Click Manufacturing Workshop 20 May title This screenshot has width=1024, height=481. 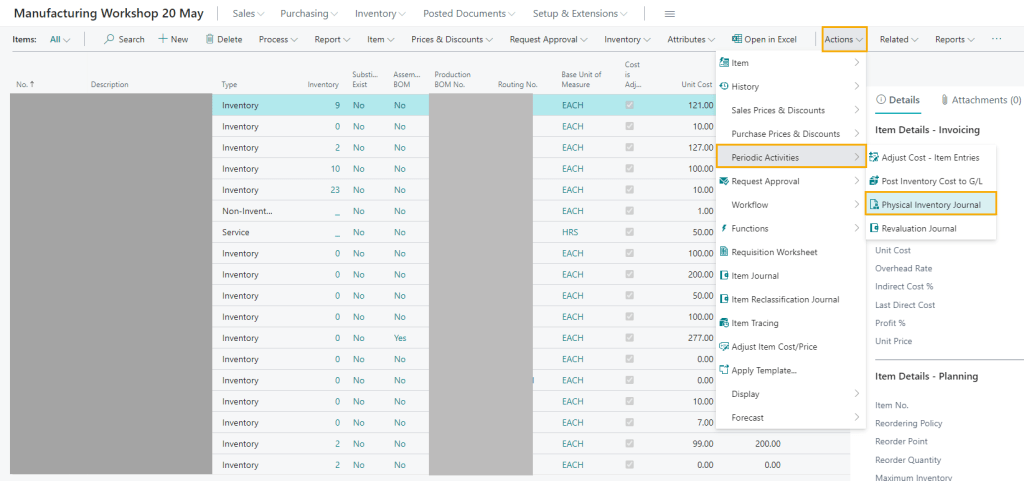coord(108,14)
